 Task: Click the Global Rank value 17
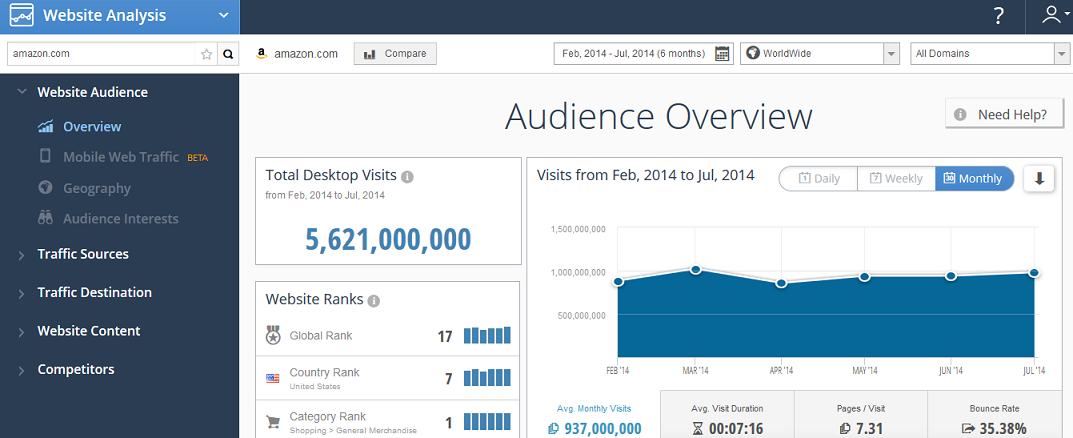click(x=445, y=337)
